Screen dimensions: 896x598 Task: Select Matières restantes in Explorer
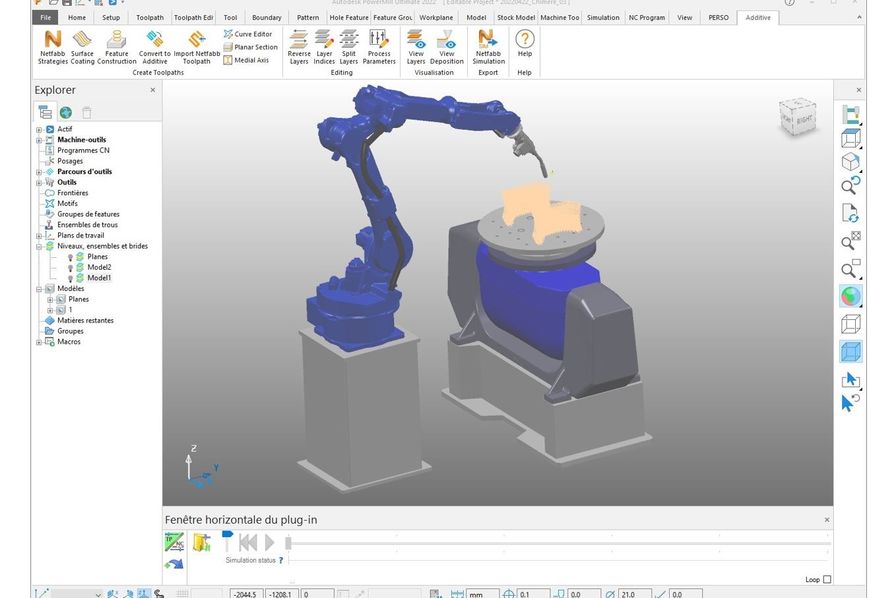(85, 321)
